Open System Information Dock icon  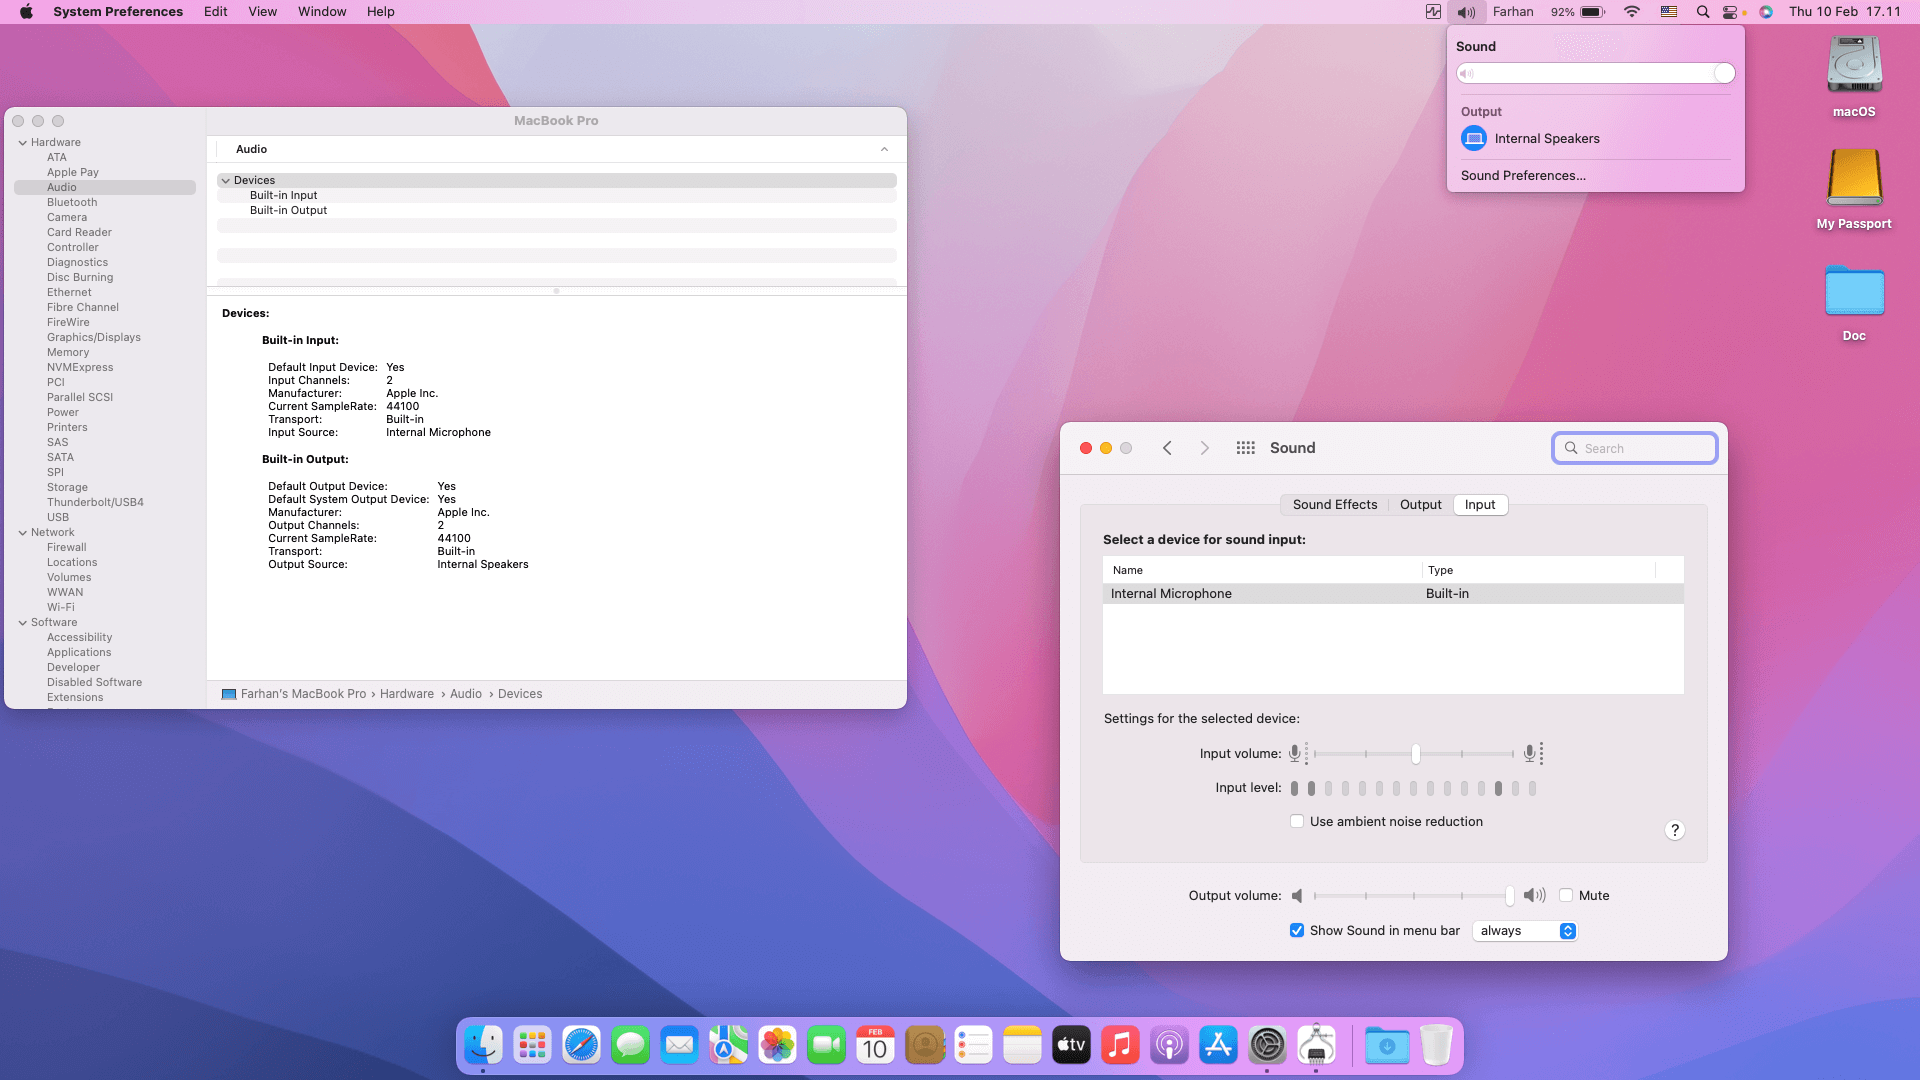1317,1045
